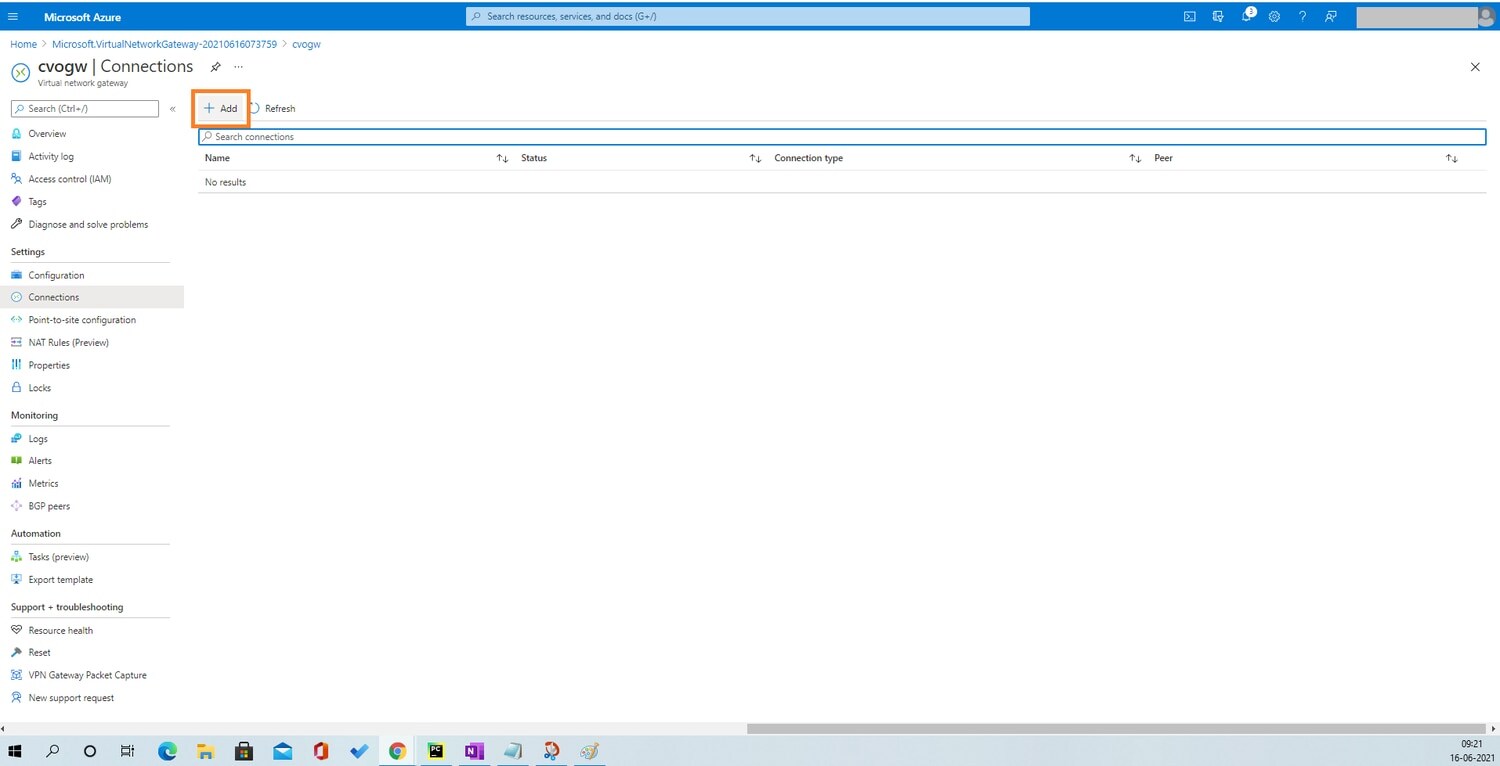1500x766 pixels.
Task: Sort connections by Status column
Action: 755,158
